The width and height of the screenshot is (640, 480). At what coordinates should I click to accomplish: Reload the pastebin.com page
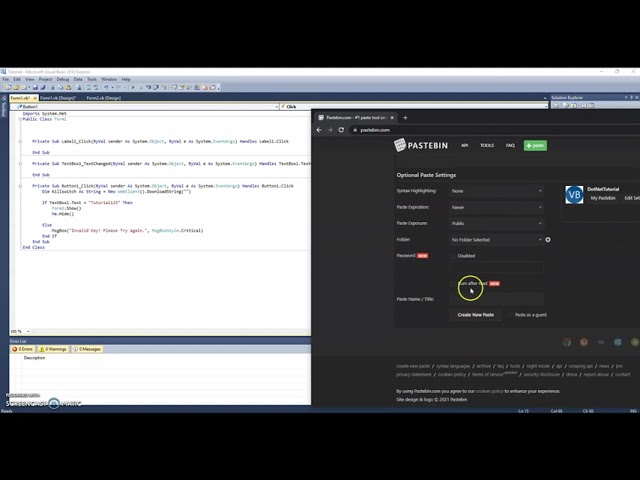pos(341,130)
